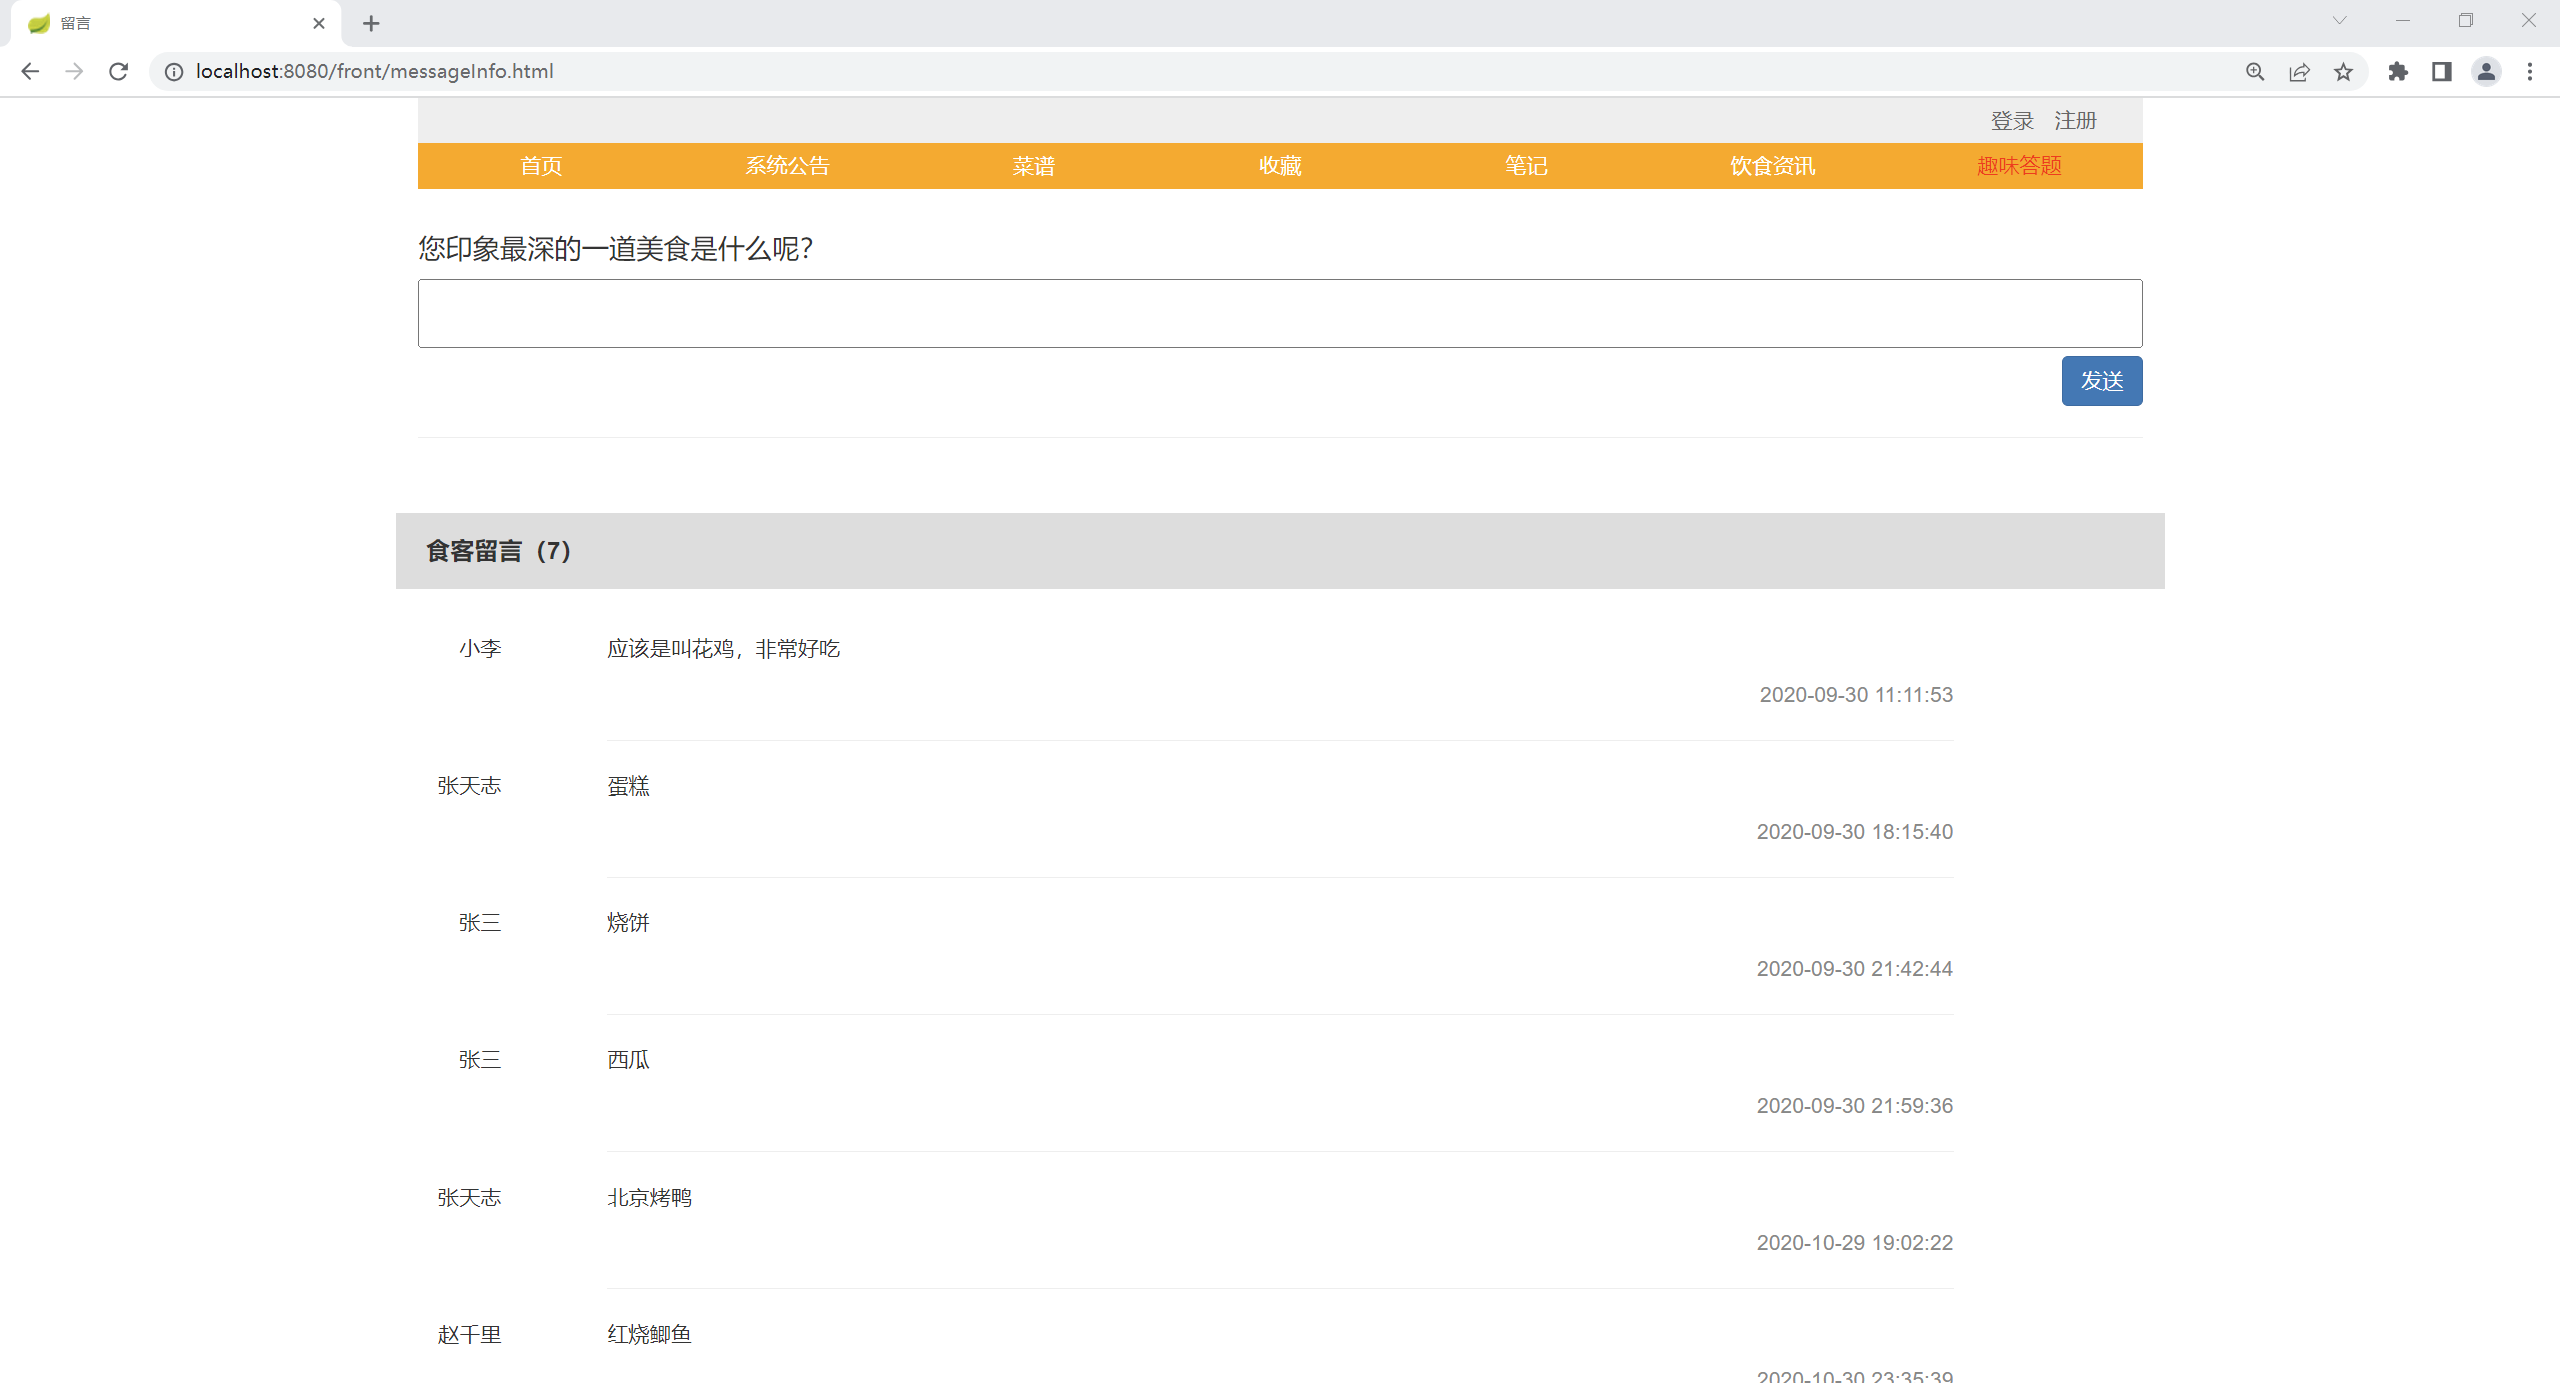Open 趣味答题 in the navigation bar

tap(2019, 166)
